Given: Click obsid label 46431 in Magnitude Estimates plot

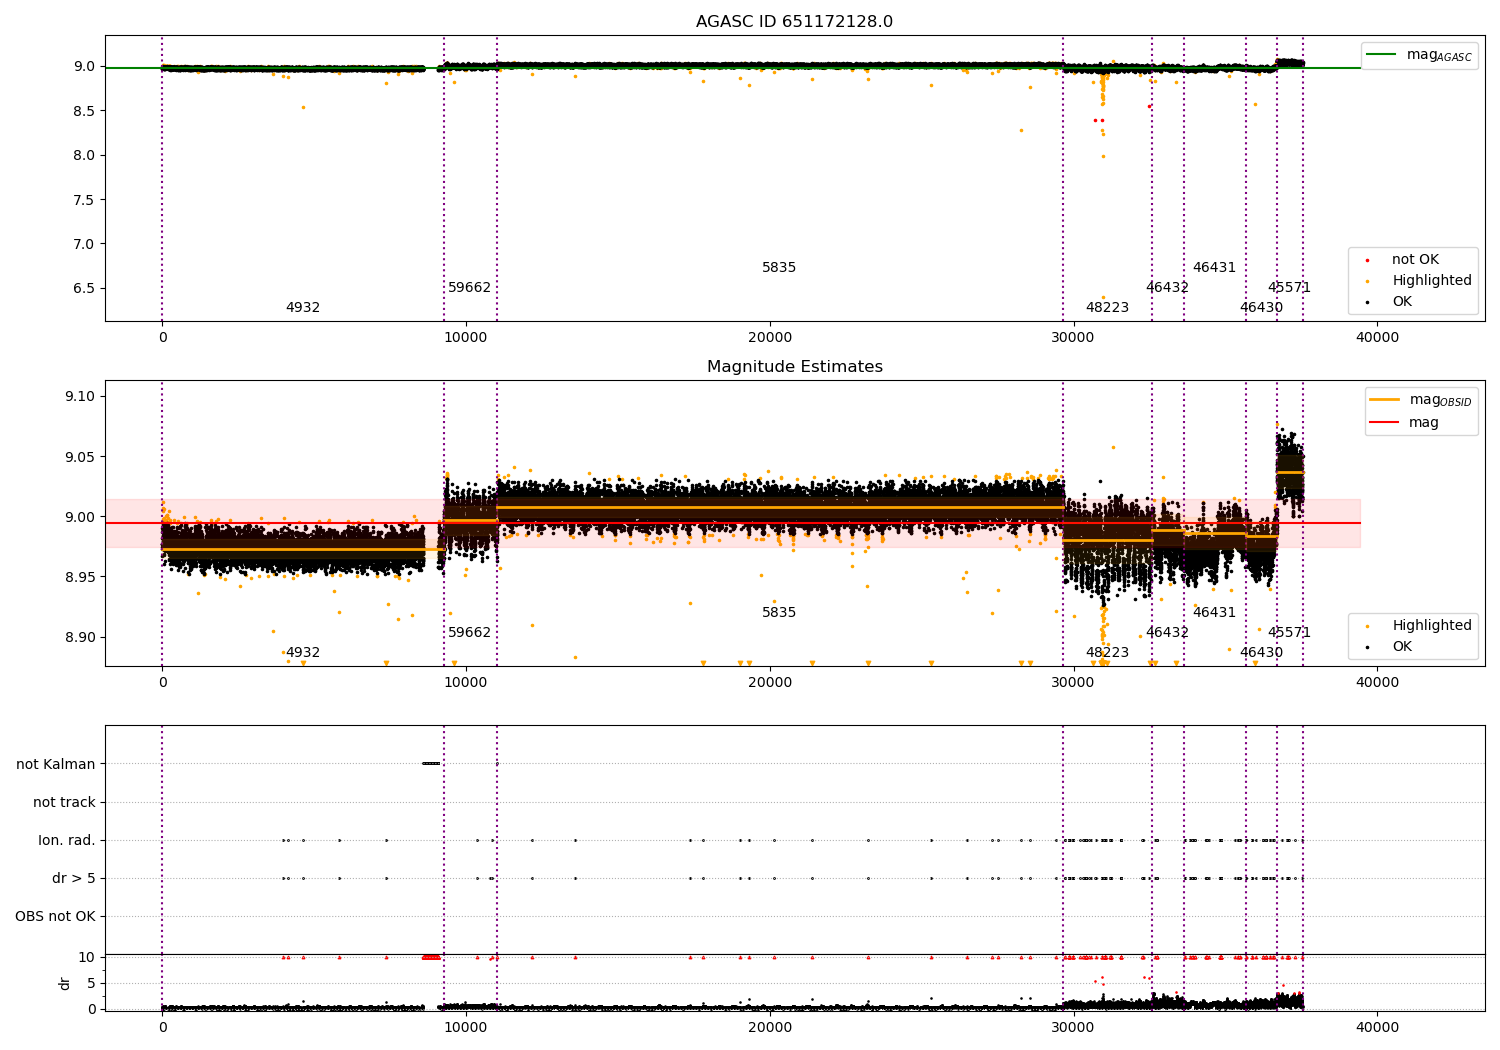Looking at the screenshot, I should (x=1214, y=613).
